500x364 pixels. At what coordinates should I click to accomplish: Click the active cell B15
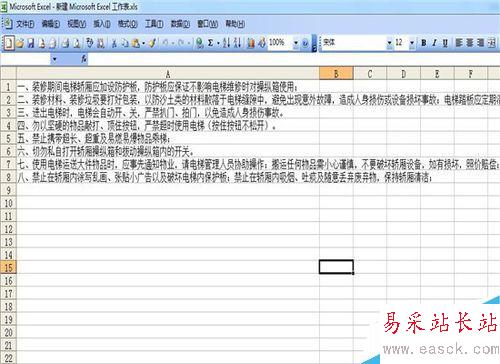[336, 267]
